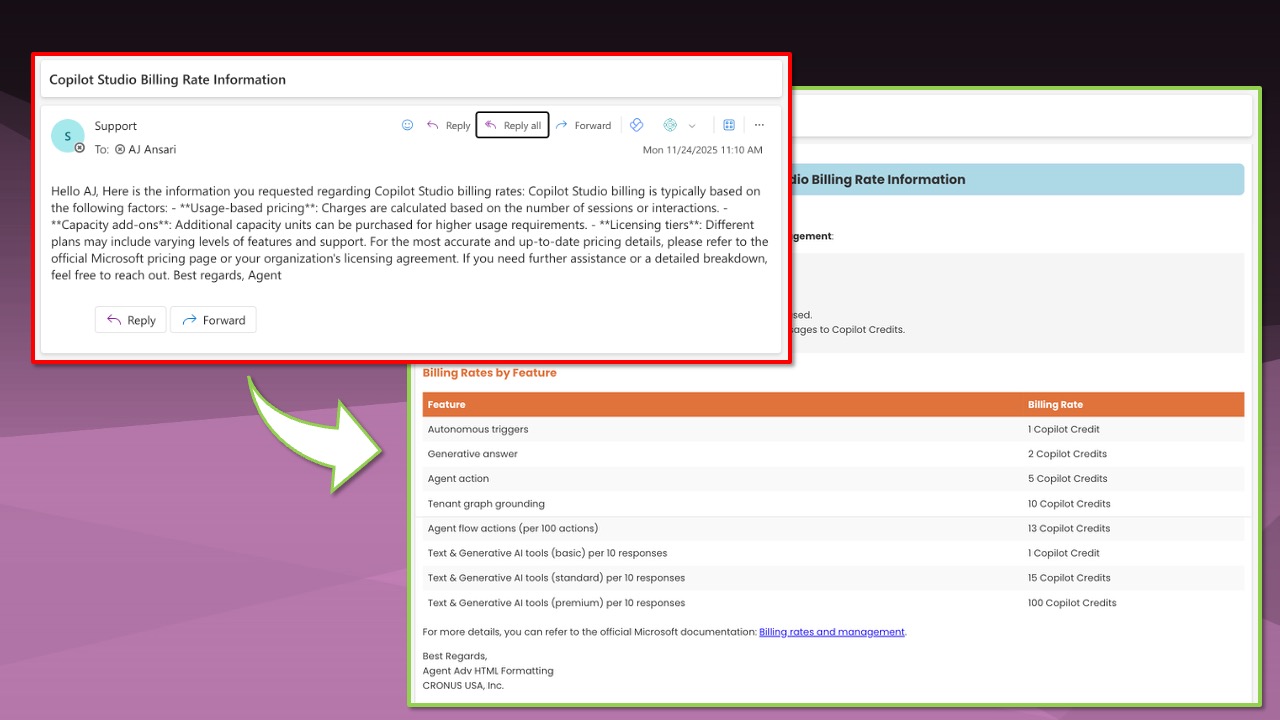
Task: Click the emoji reaction smiley icon
Action: (407, 125)
